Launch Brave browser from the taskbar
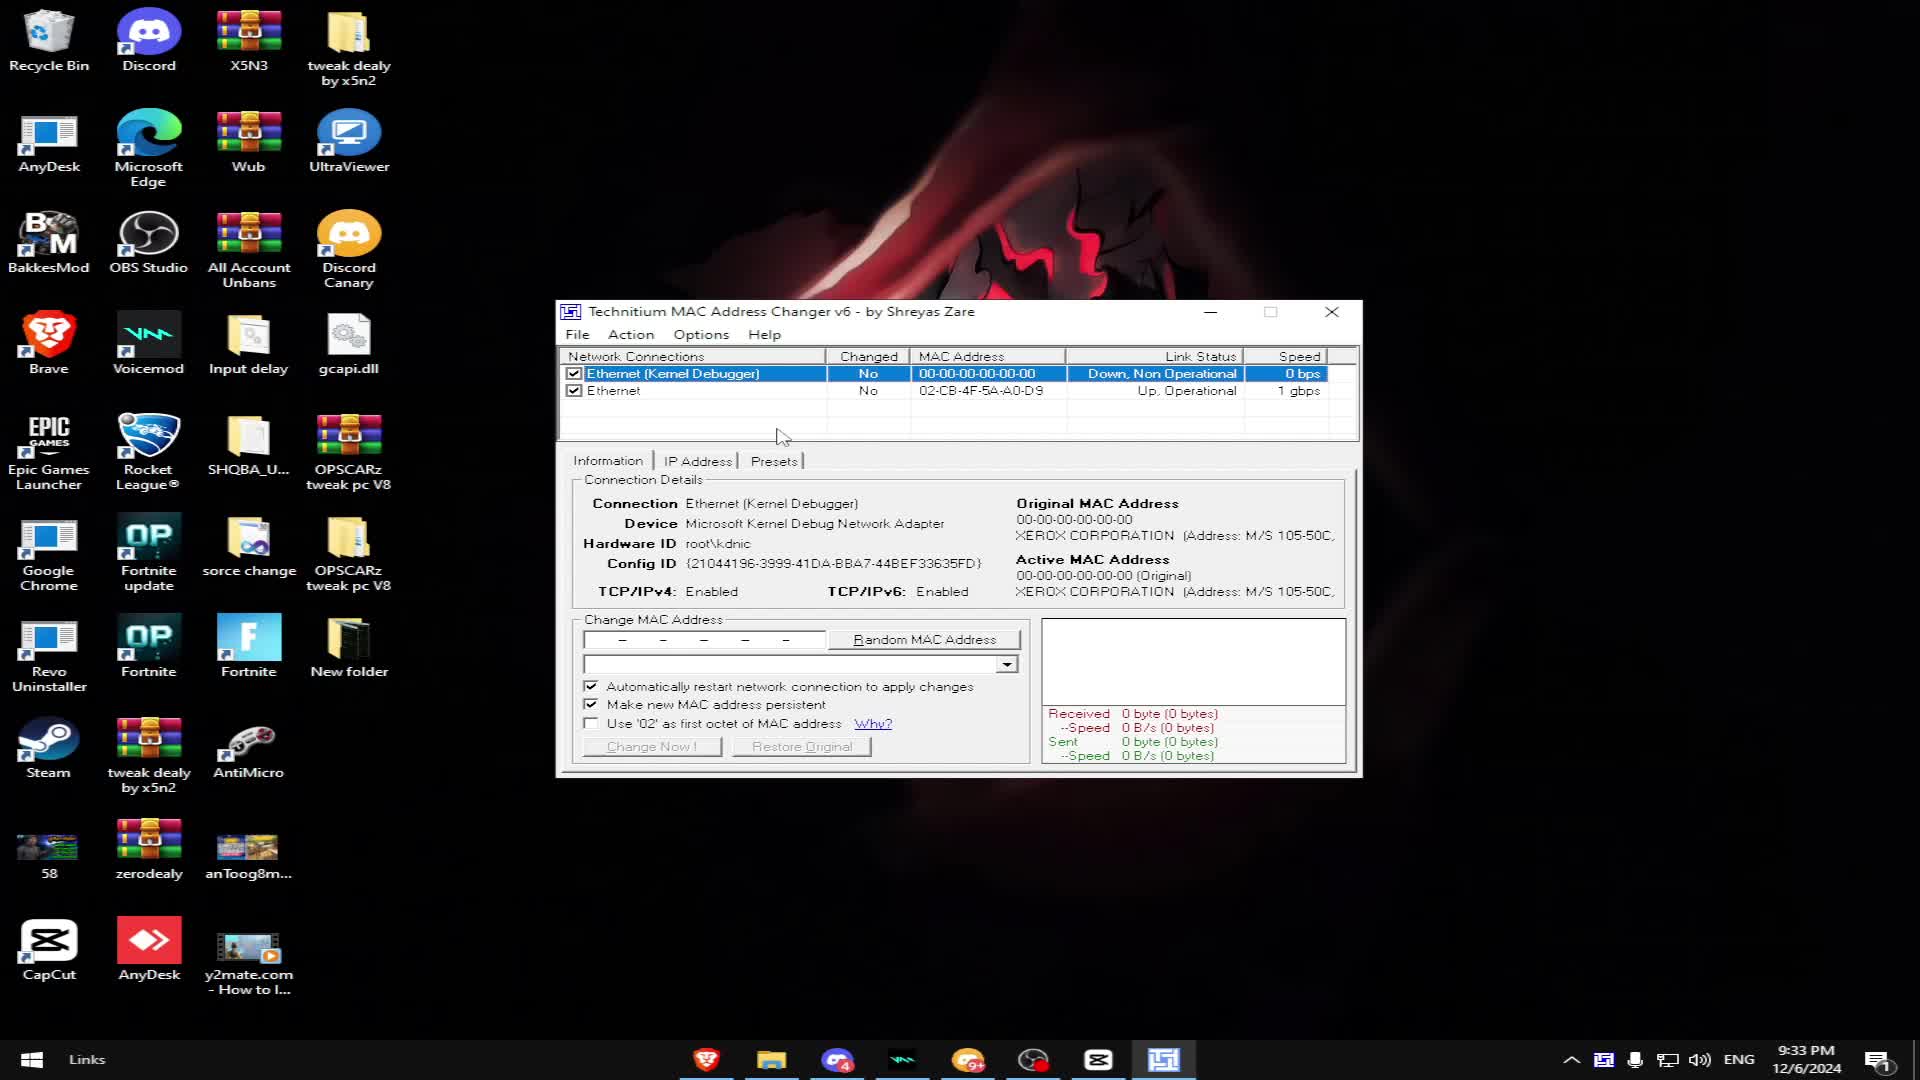Screen dimensions: 1920x1080 707,1059
